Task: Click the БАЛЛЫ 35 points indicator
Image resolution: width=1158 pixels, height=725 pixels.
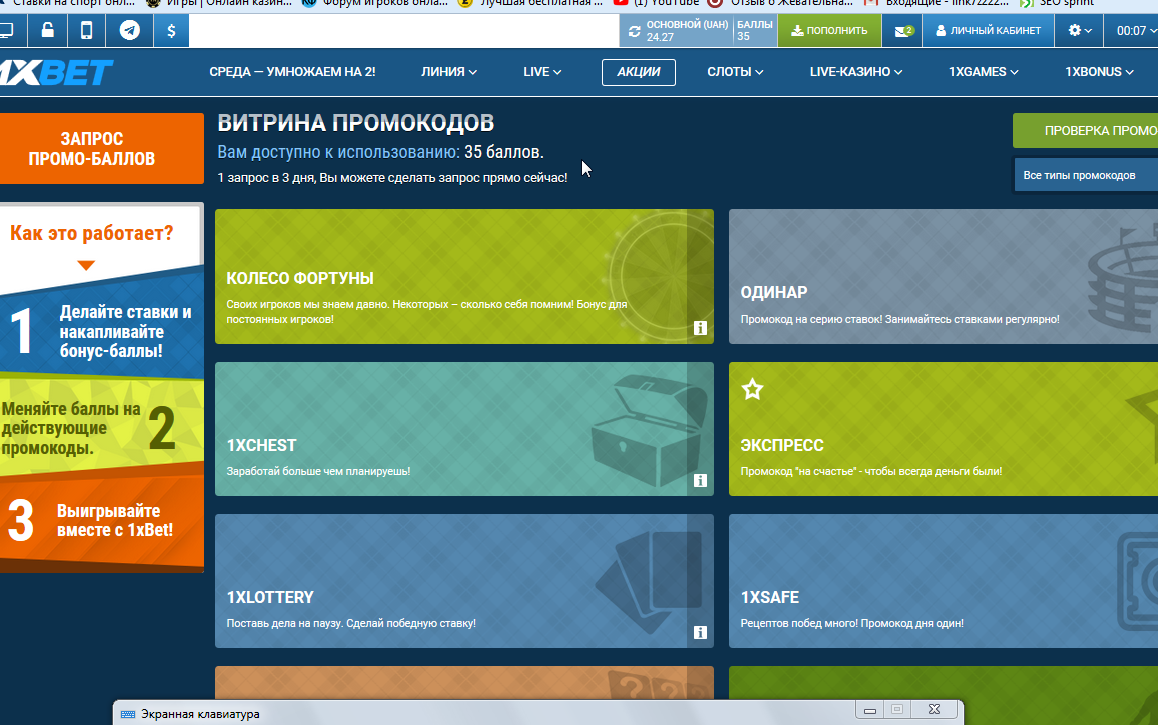Action: 755,31
